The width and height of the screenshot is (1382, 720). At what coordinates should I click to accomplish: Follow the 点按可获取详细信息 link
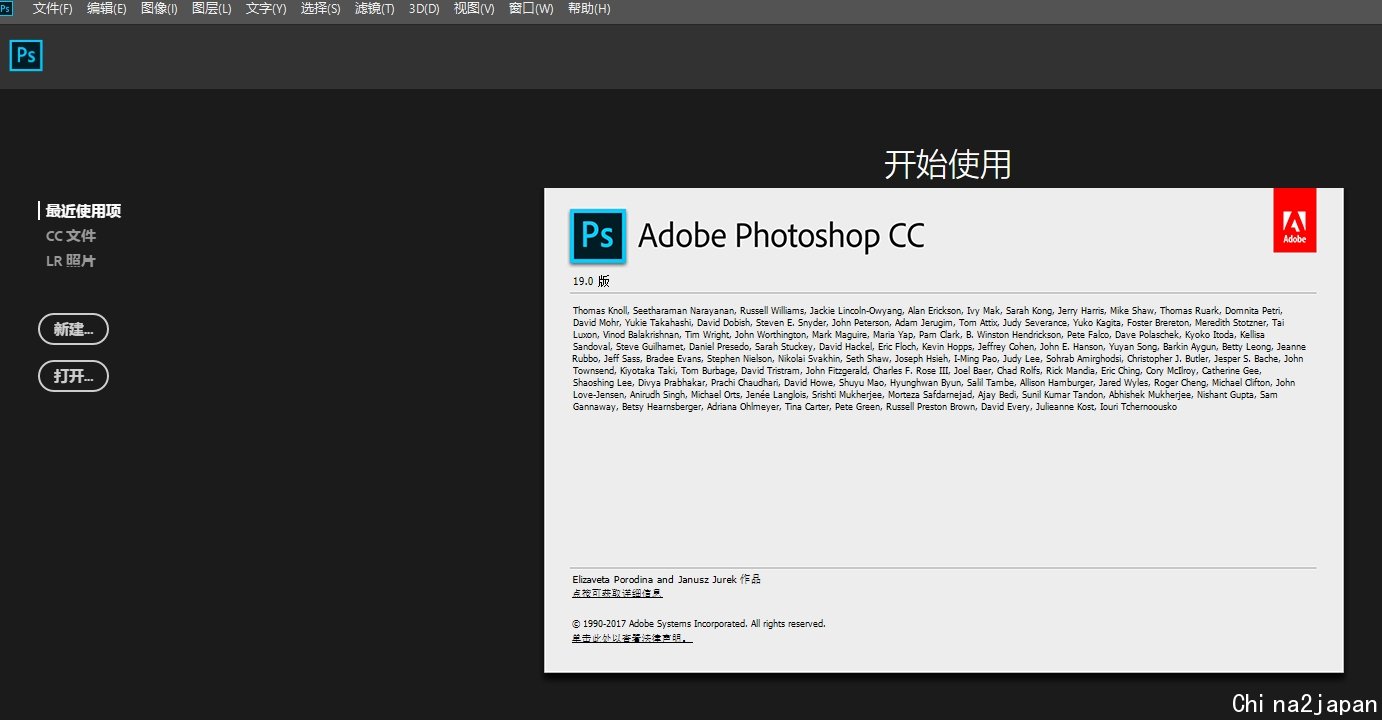click(617, 593)
